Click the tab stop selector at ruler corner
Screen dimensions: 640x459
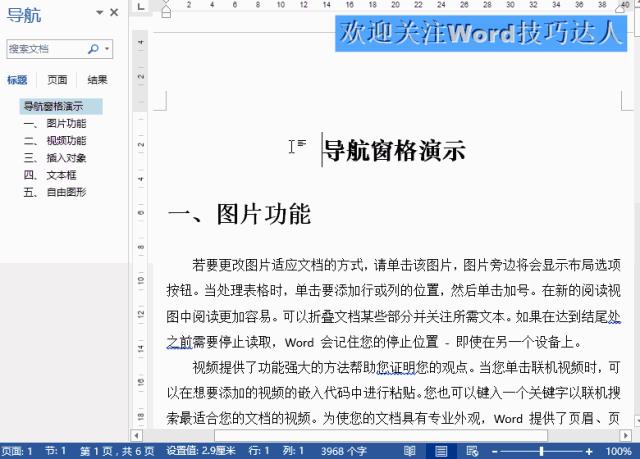(x=141, y=6)
